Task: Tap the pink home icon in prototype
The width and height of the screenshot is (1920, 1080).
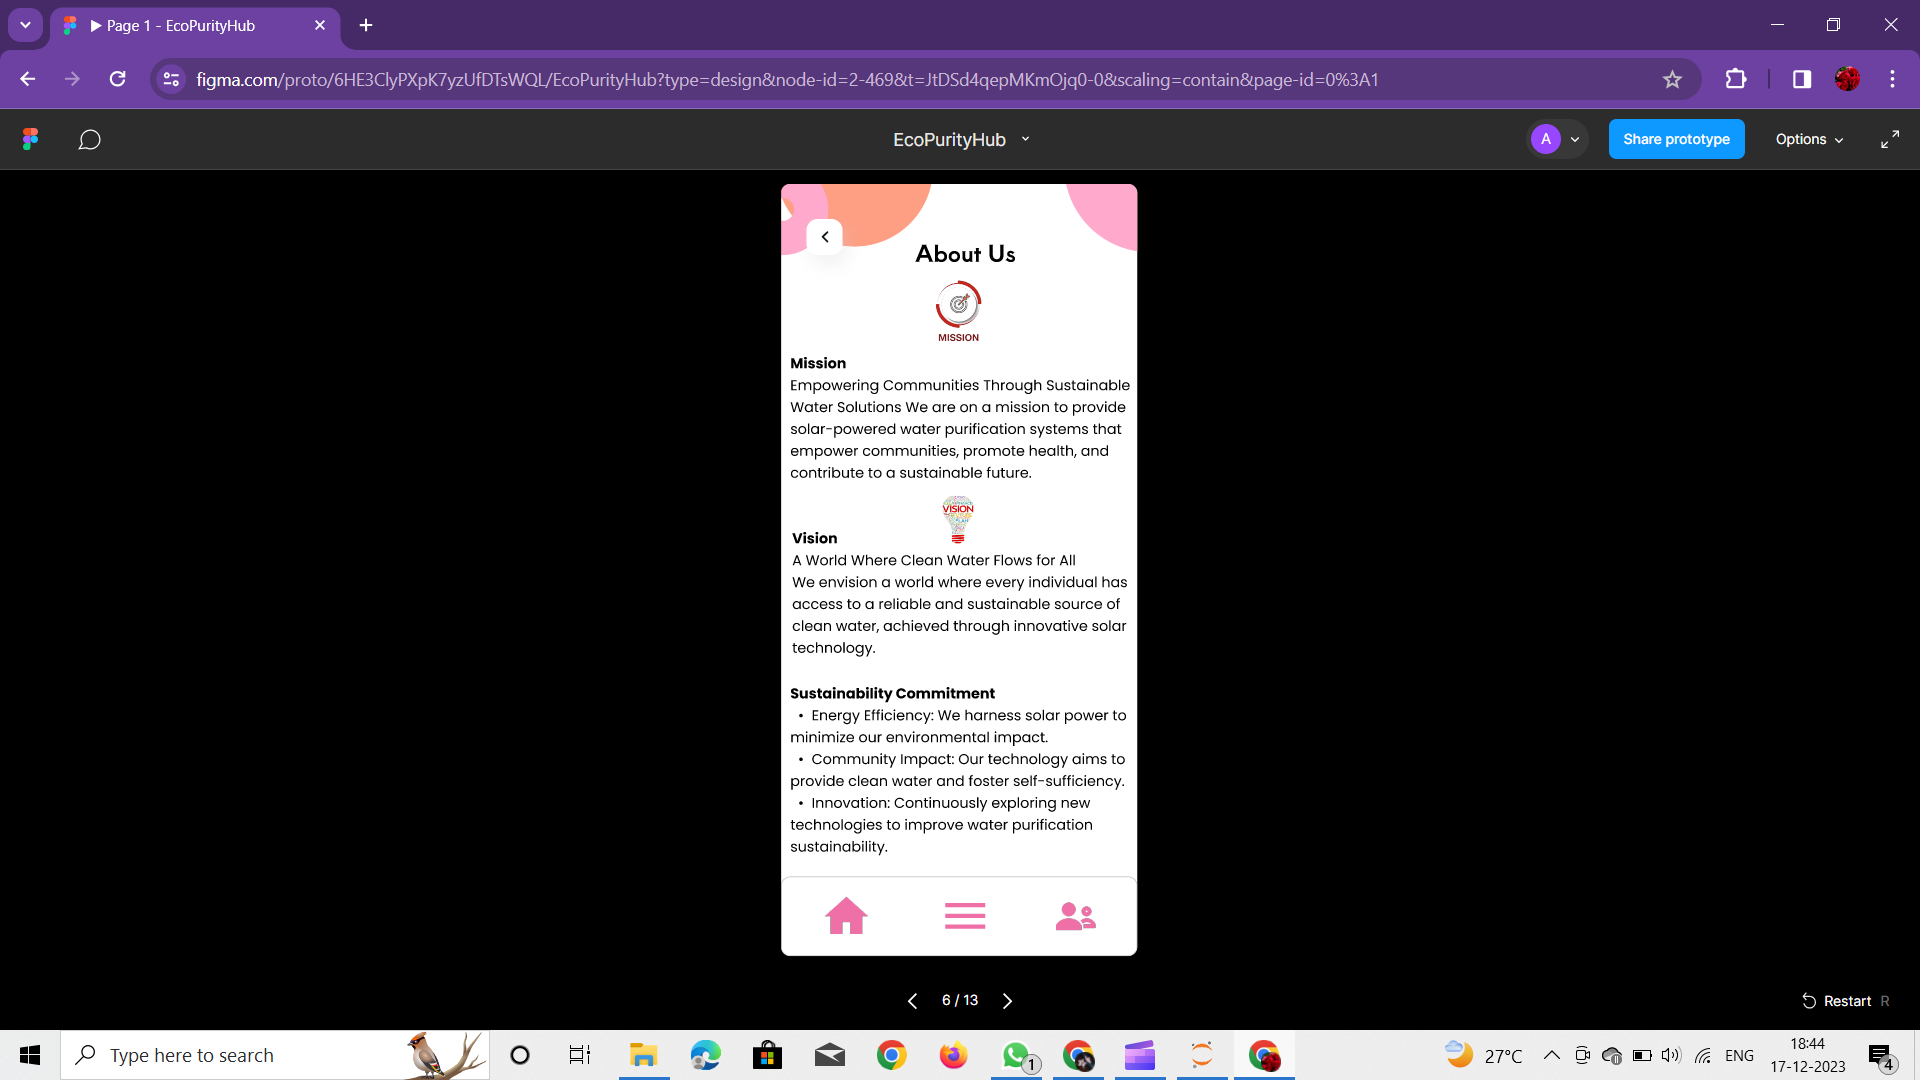Action: (x=846, y=915)
